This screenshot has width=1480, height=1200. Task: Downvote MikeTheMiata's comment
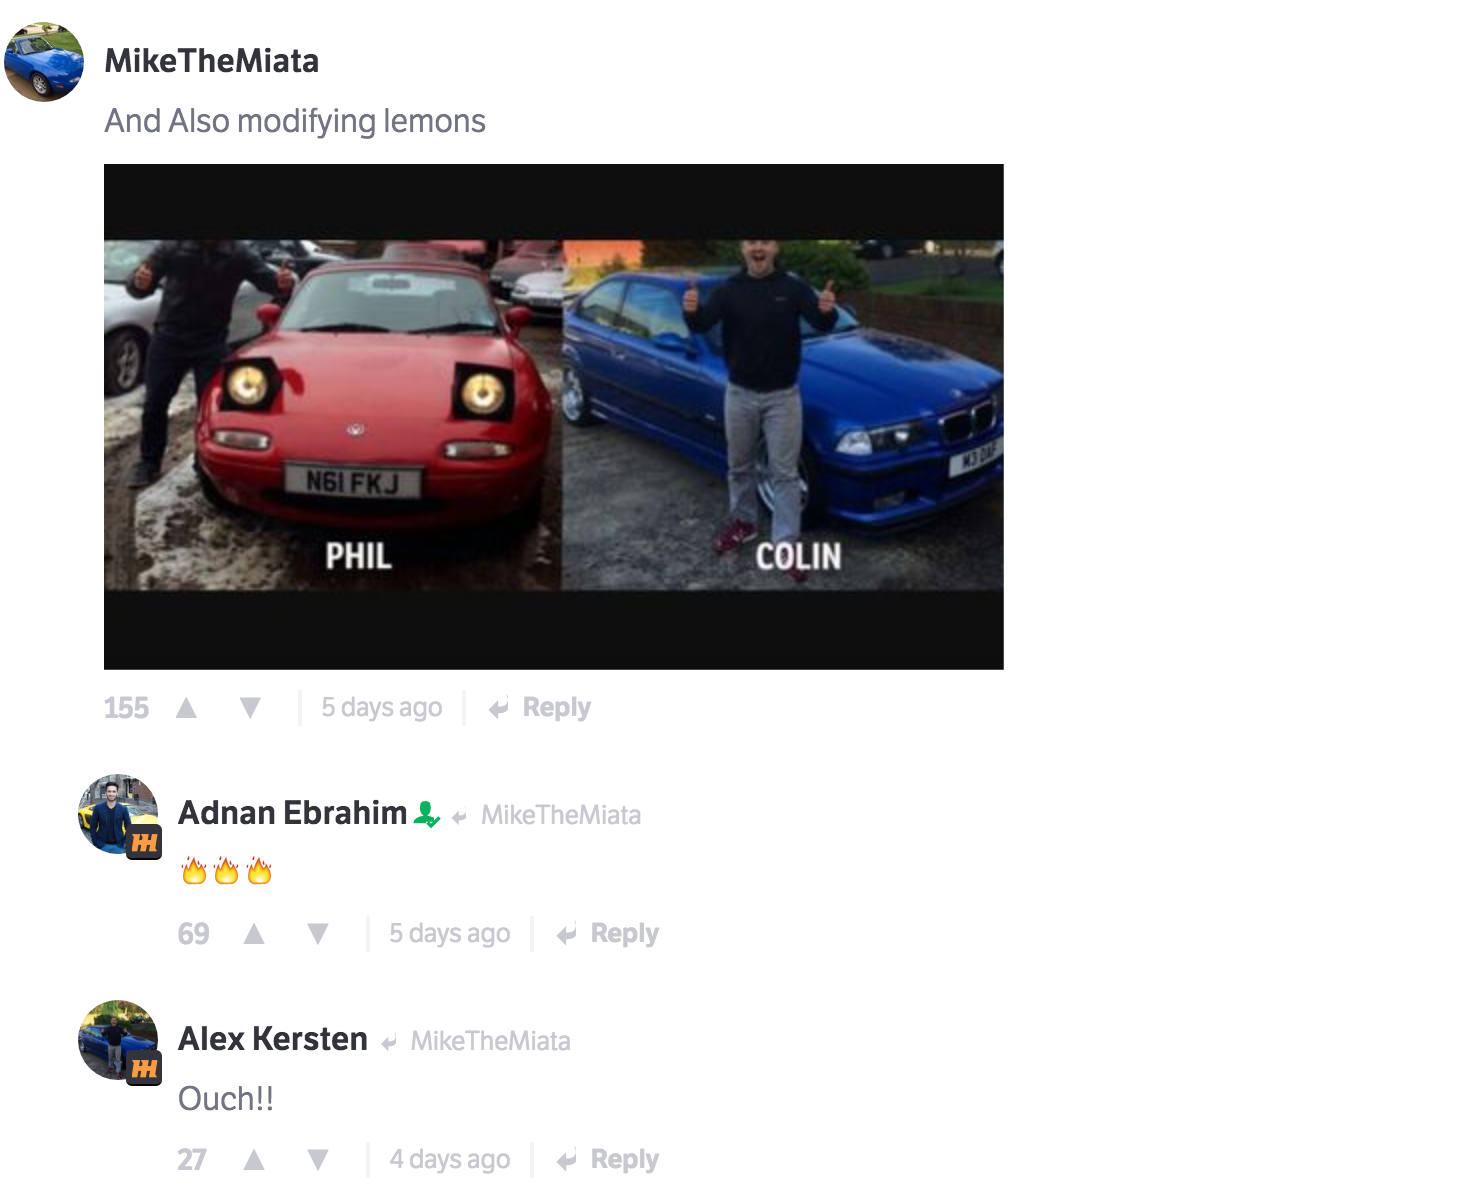pos(250,708)
